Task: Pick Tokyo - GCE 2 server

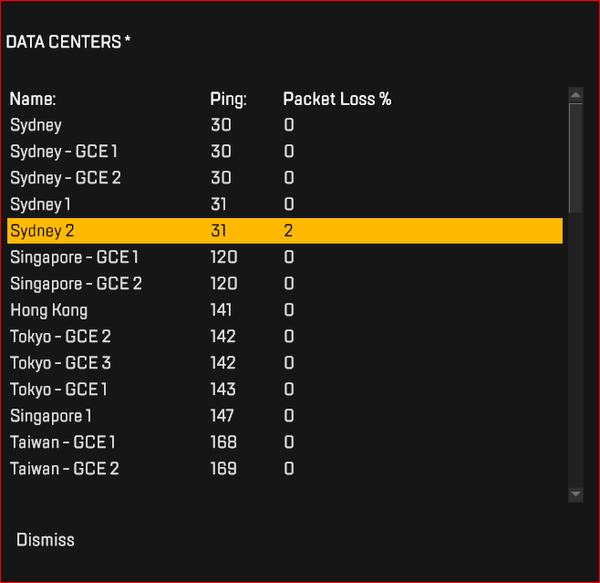Action: pos(60,336)
